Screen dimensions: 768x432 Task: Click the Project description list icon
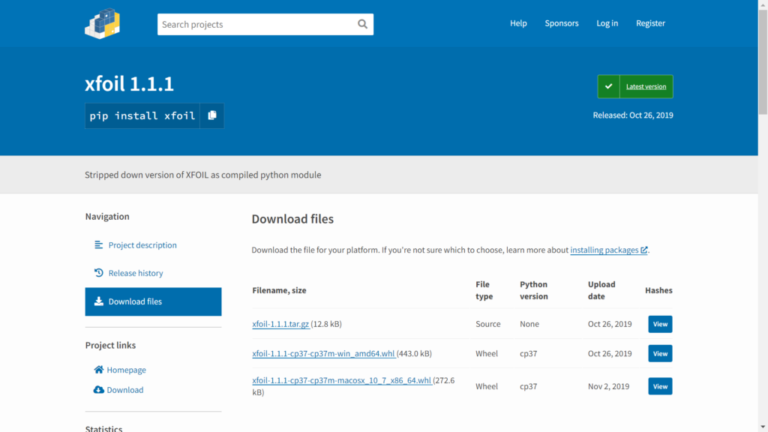(99, 245)
